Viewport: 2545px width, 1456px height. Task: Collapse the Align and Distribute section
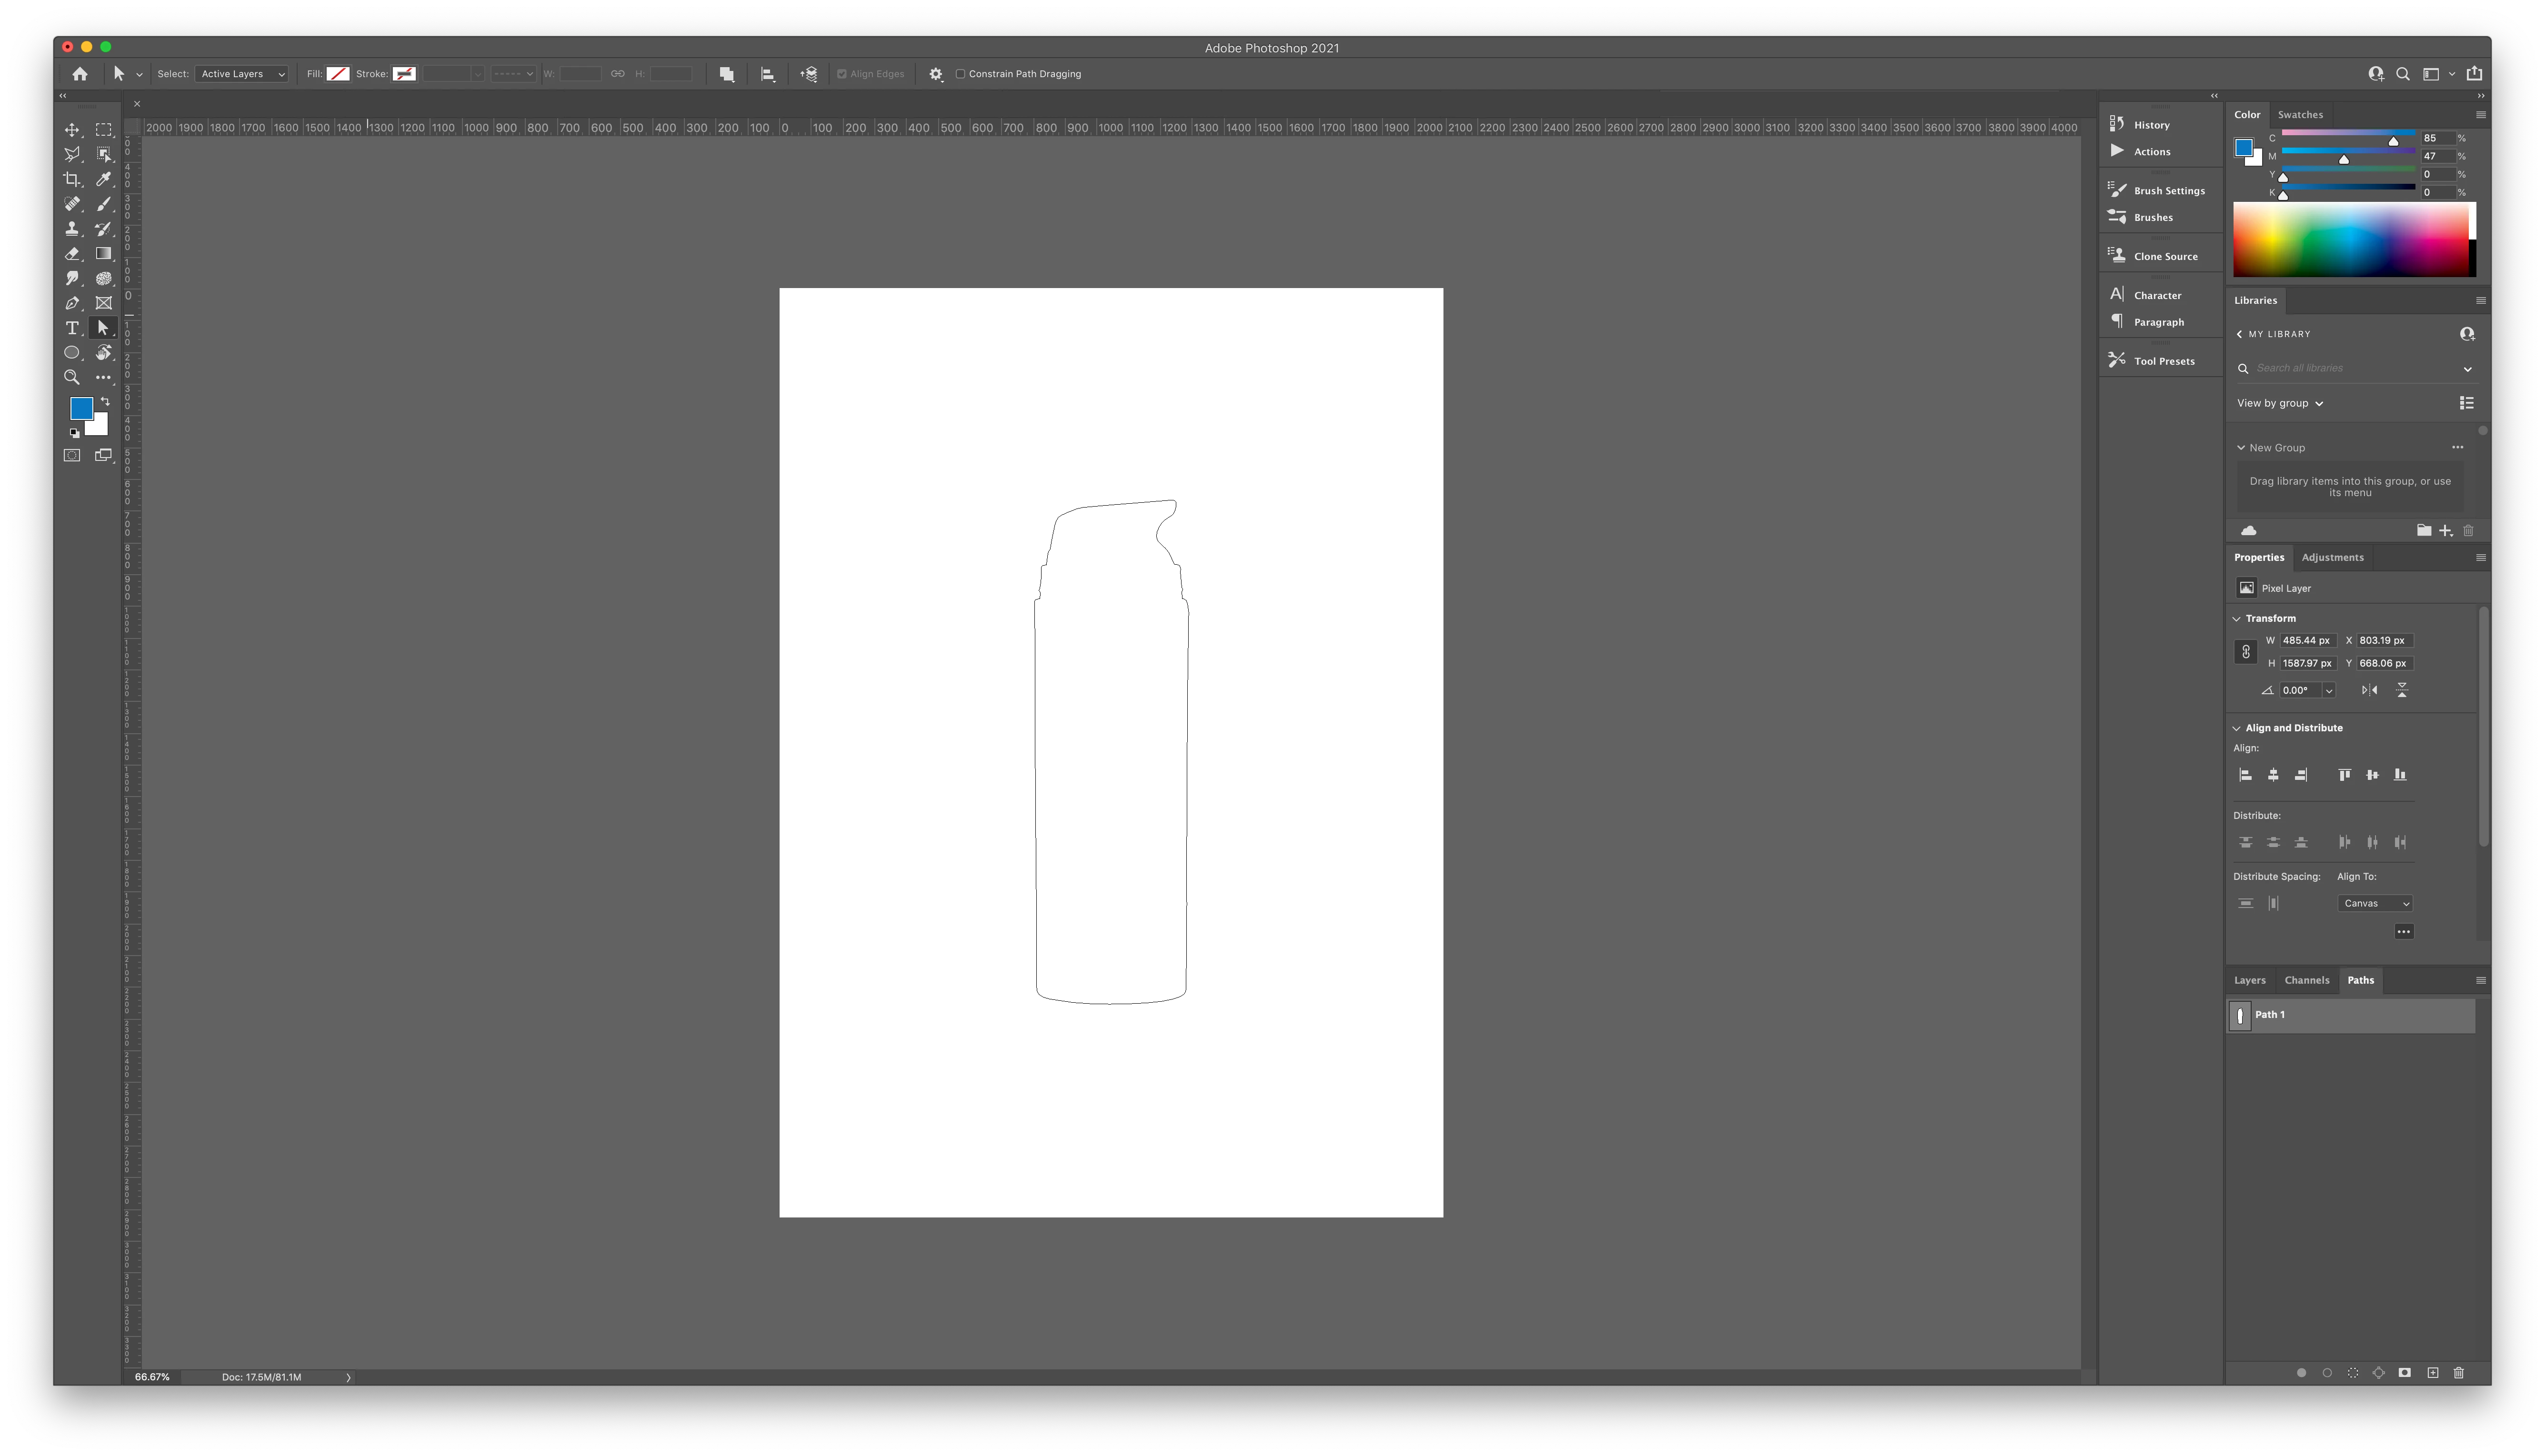tap(2237, 728)
